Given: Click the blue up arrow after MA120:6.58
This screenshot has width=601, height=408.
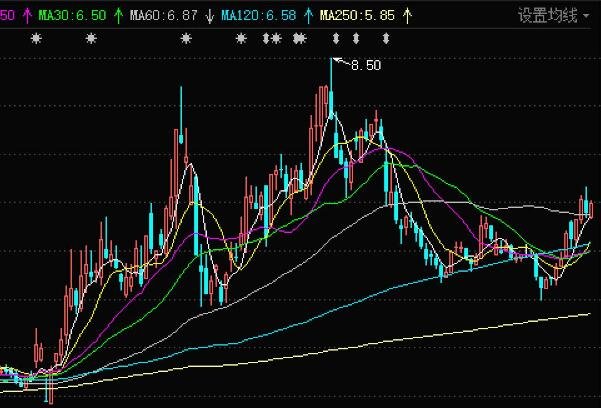Looking at the screenshot, I should click(308, 16).
